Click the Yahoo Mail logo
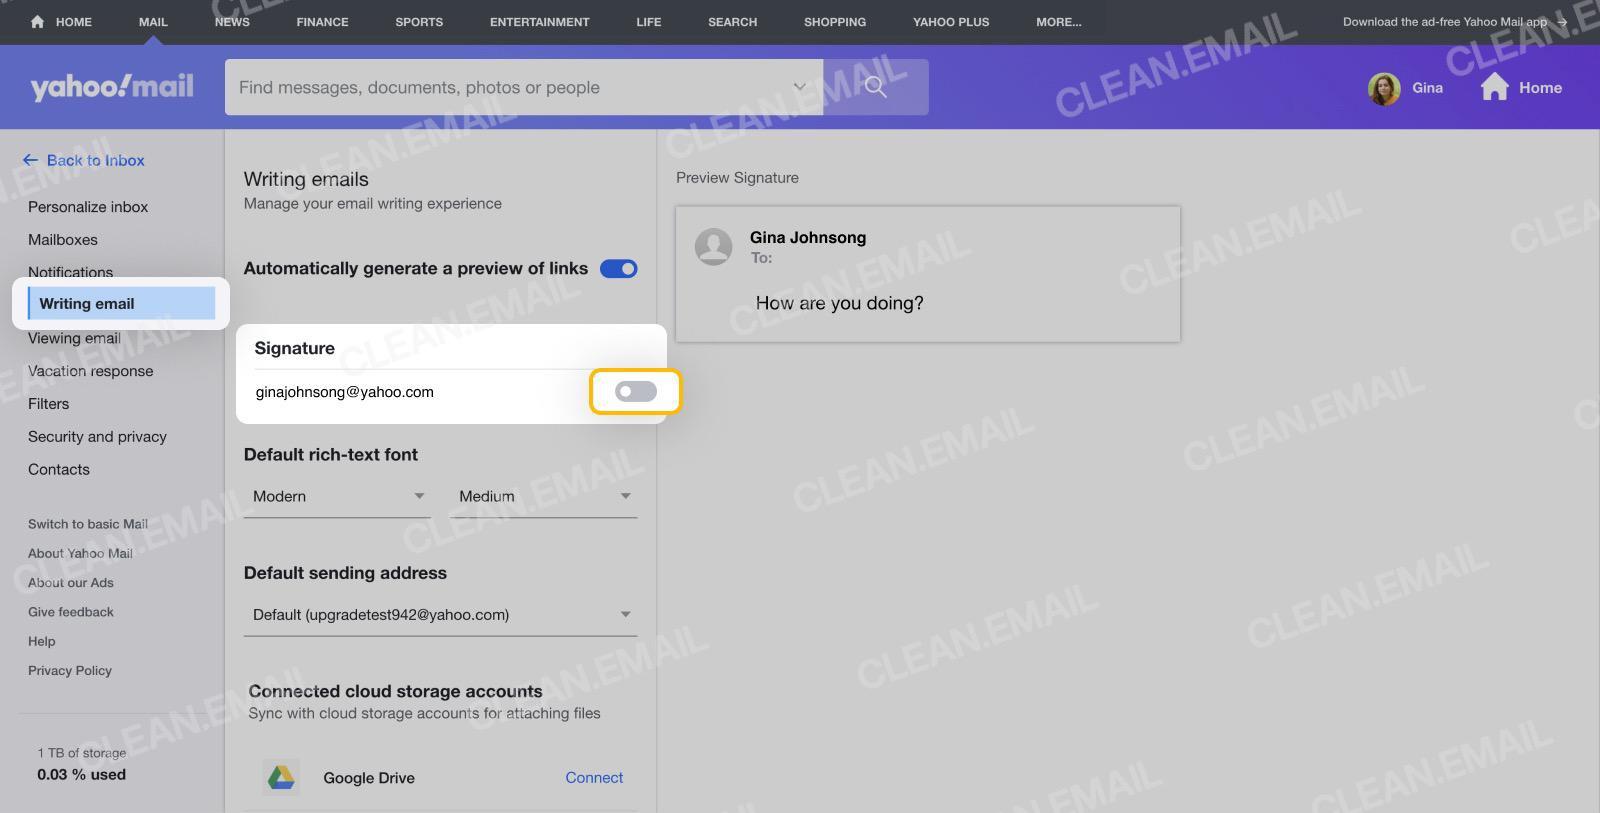Viewport: 1600px width, 813px height. [112, 87]
